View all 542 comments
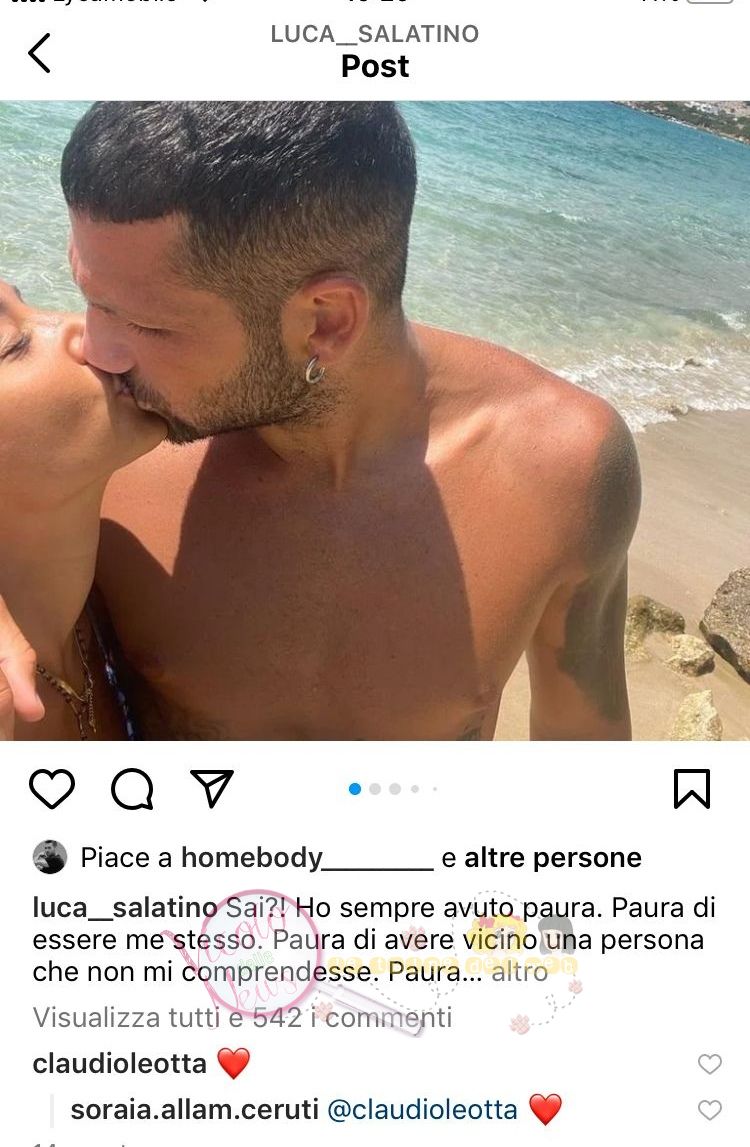 [242, 1018]
